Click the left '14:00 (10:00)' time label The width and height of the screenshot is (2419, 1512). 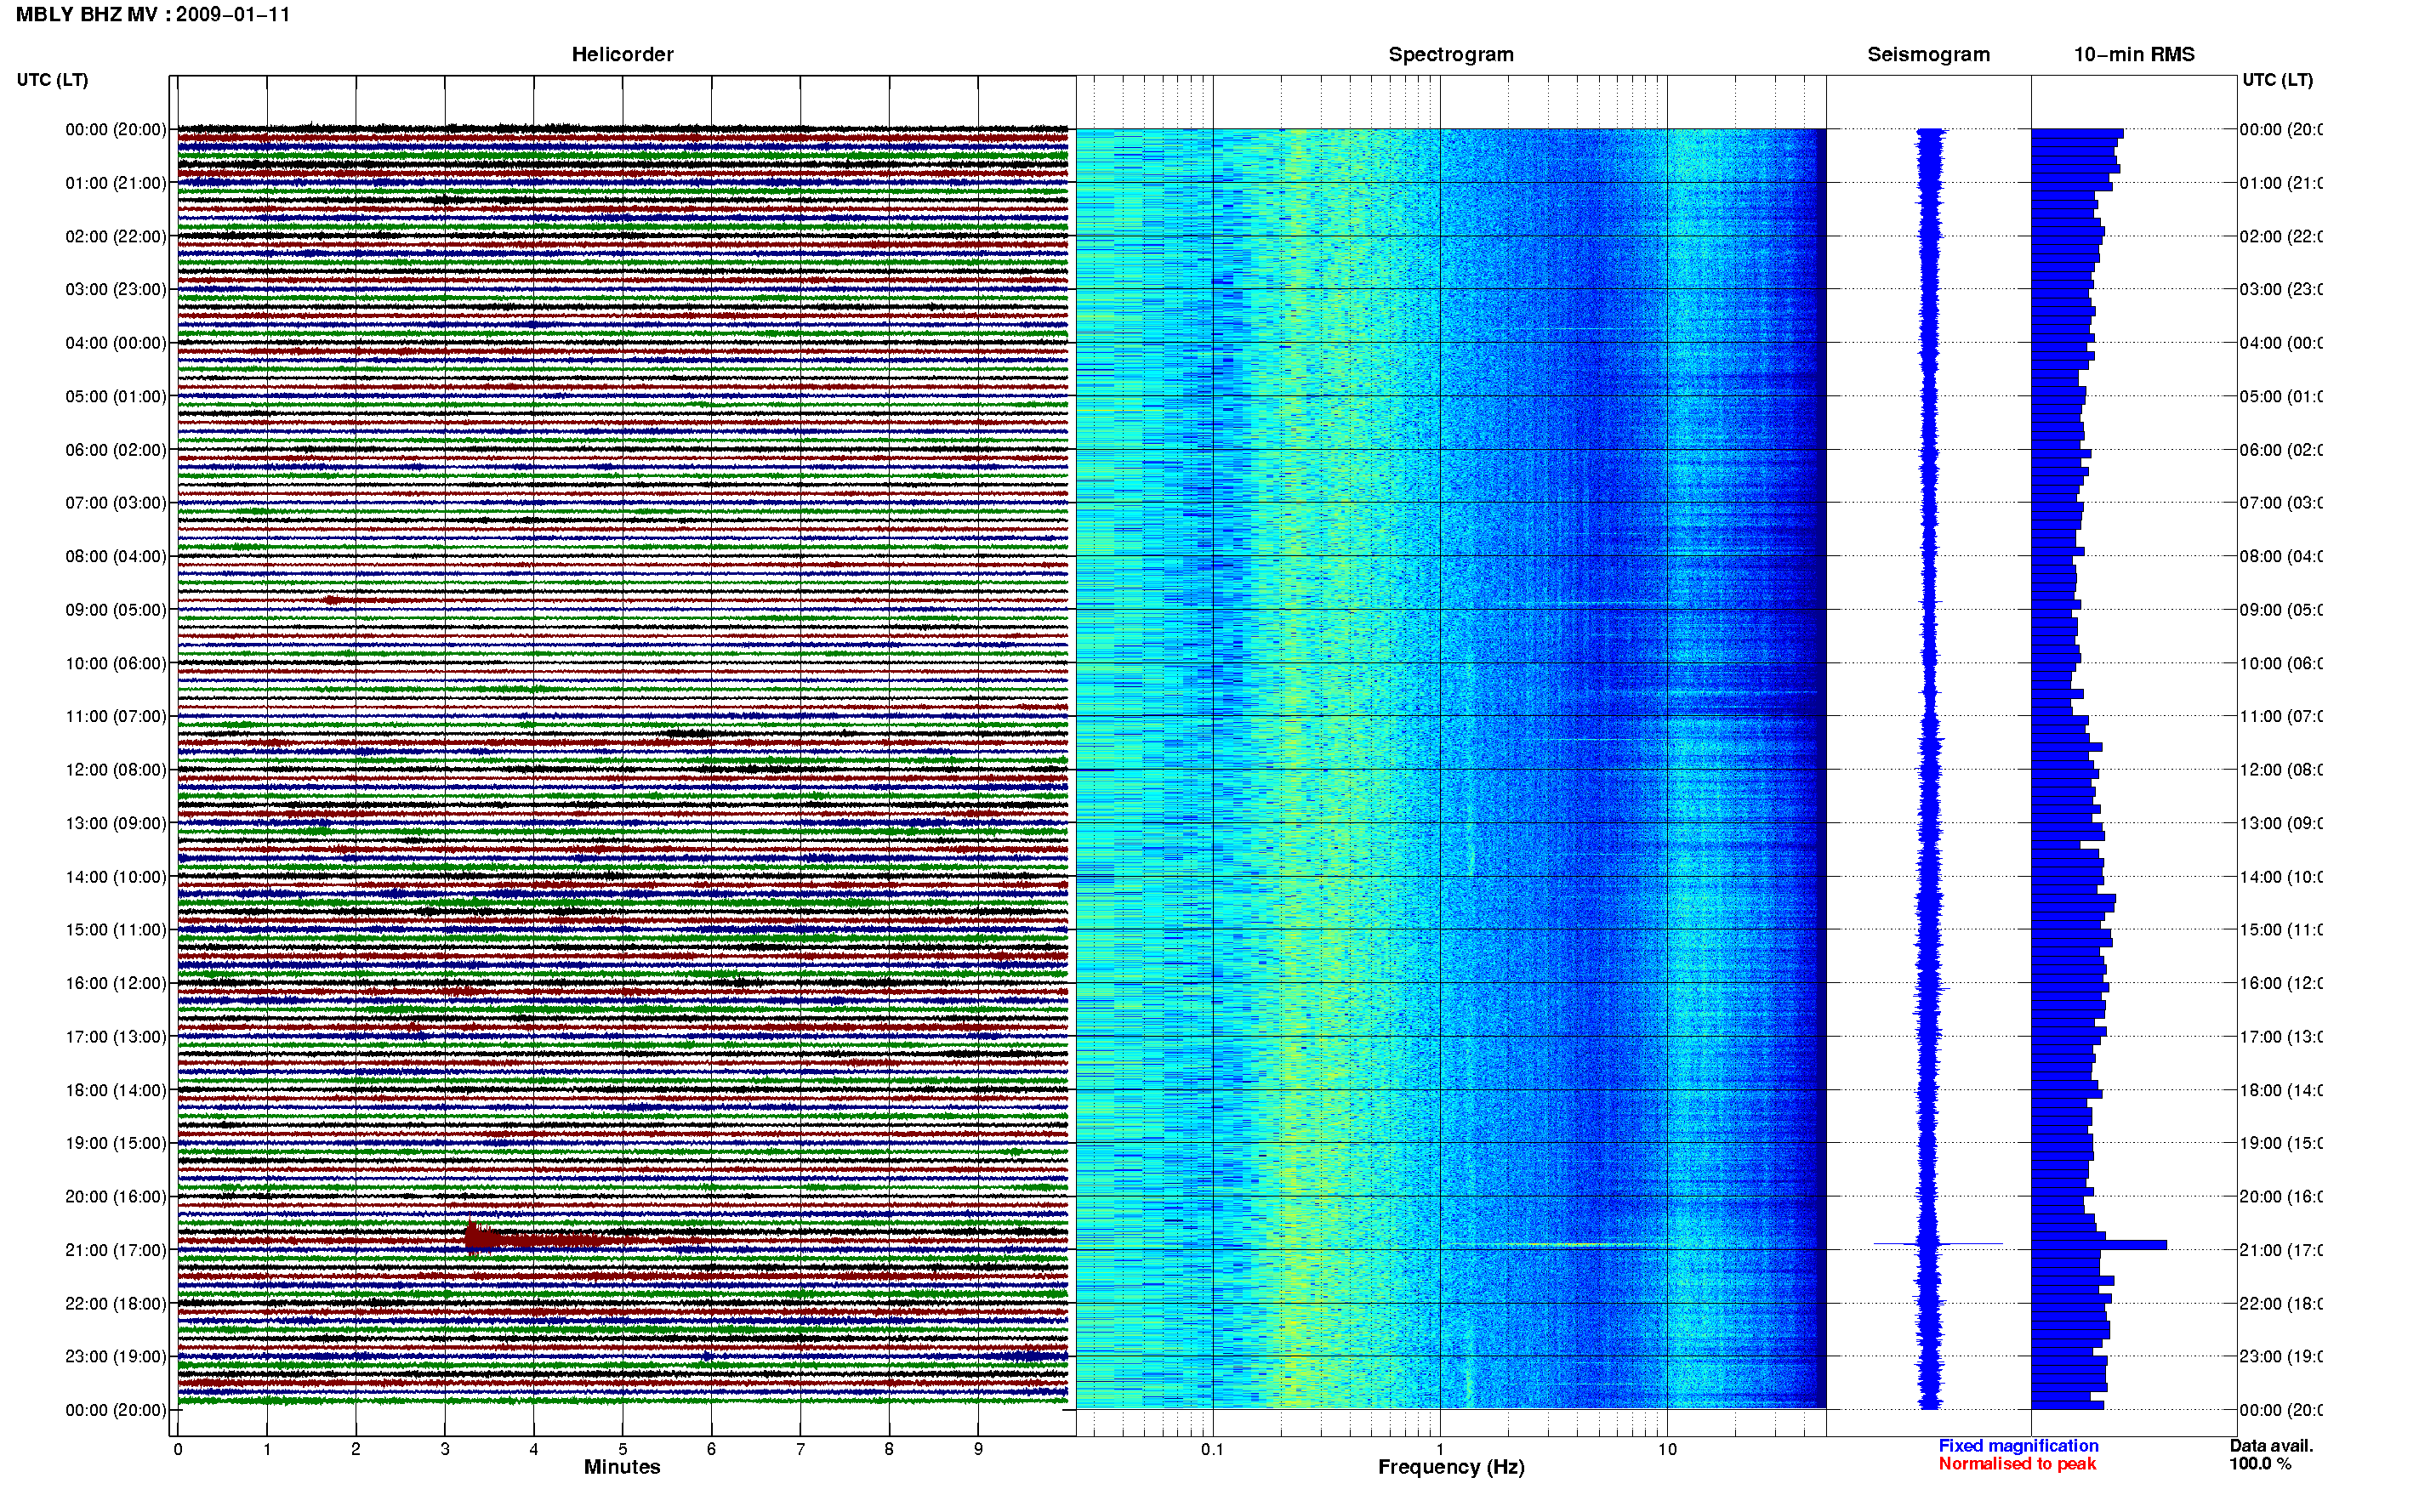[x=116, y=877]
